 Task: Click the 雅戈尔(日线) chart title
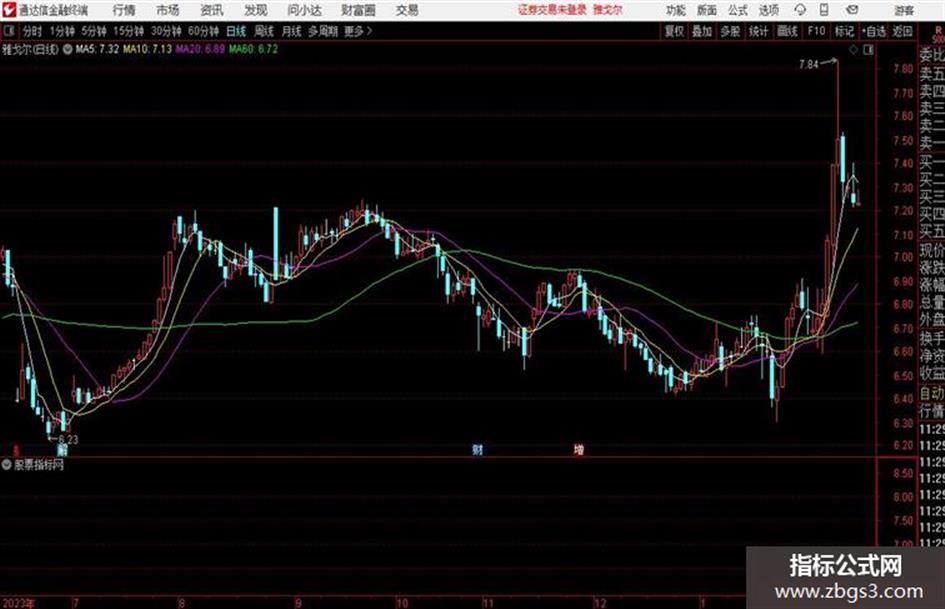(x=30, y=49)
